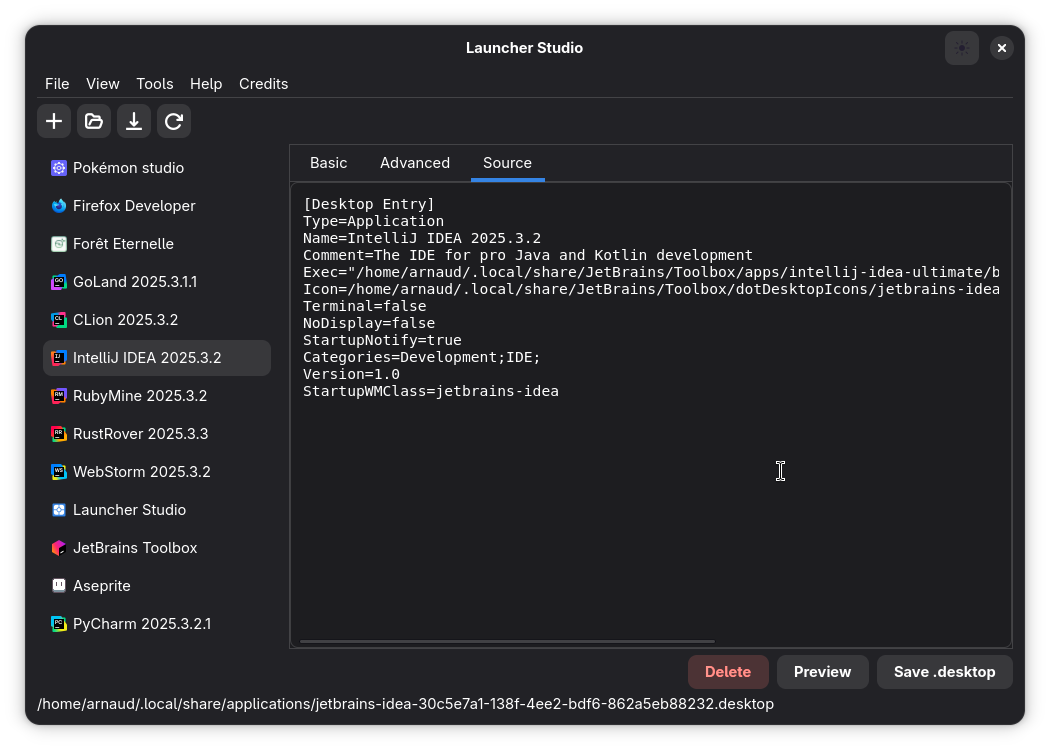
Task: Select 'GoLand 2025.3.1.1' entry text
Action: 135,282
